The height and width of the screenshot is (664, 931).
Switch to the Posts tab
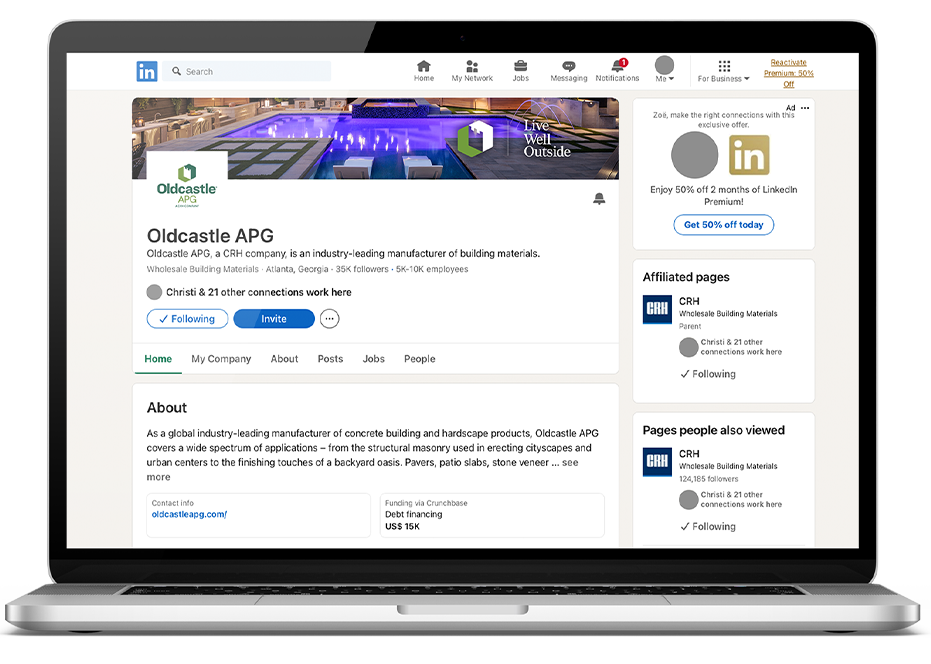click(330, 359)
